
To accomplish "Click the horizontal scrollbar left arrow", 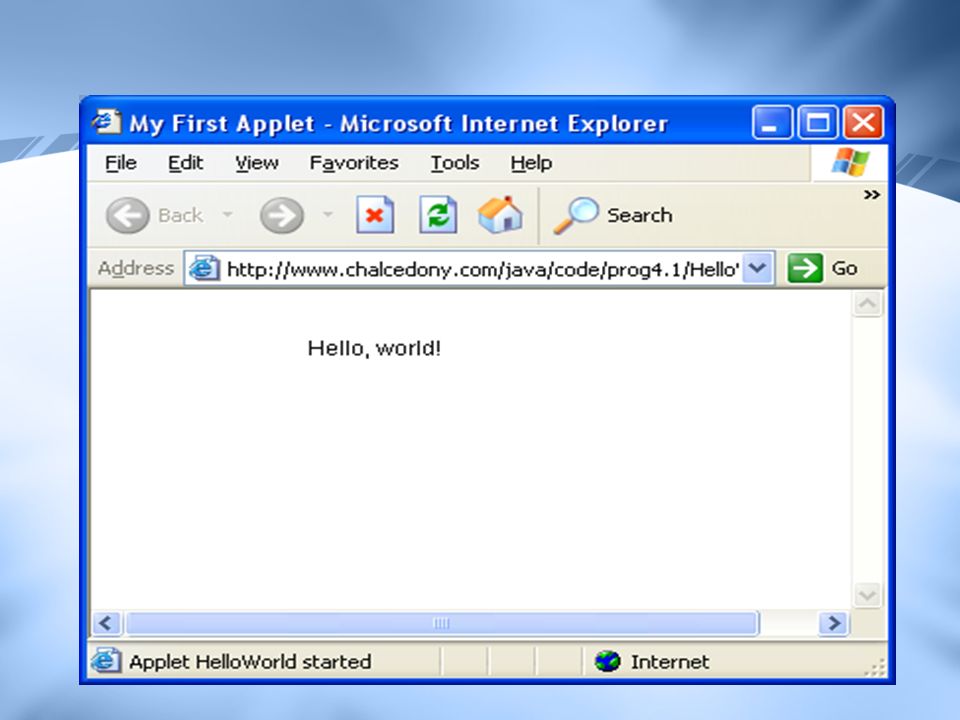I will (107, 623).
